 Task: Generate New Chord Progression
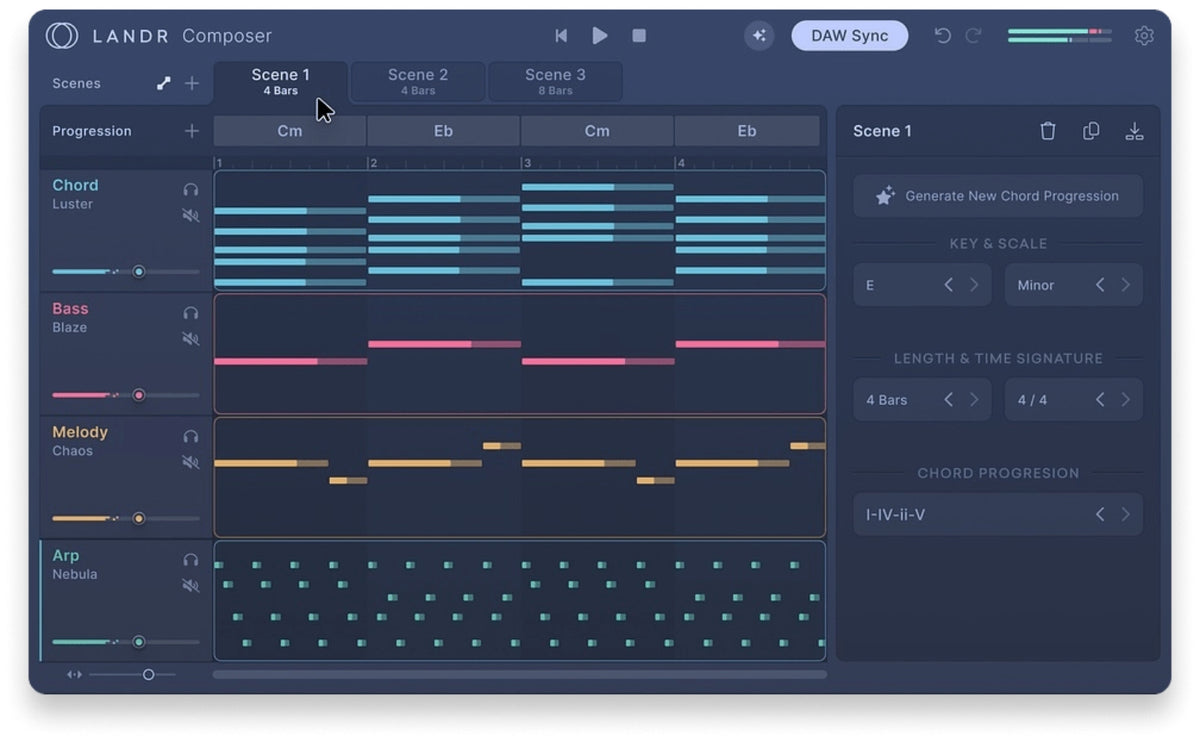998,196
